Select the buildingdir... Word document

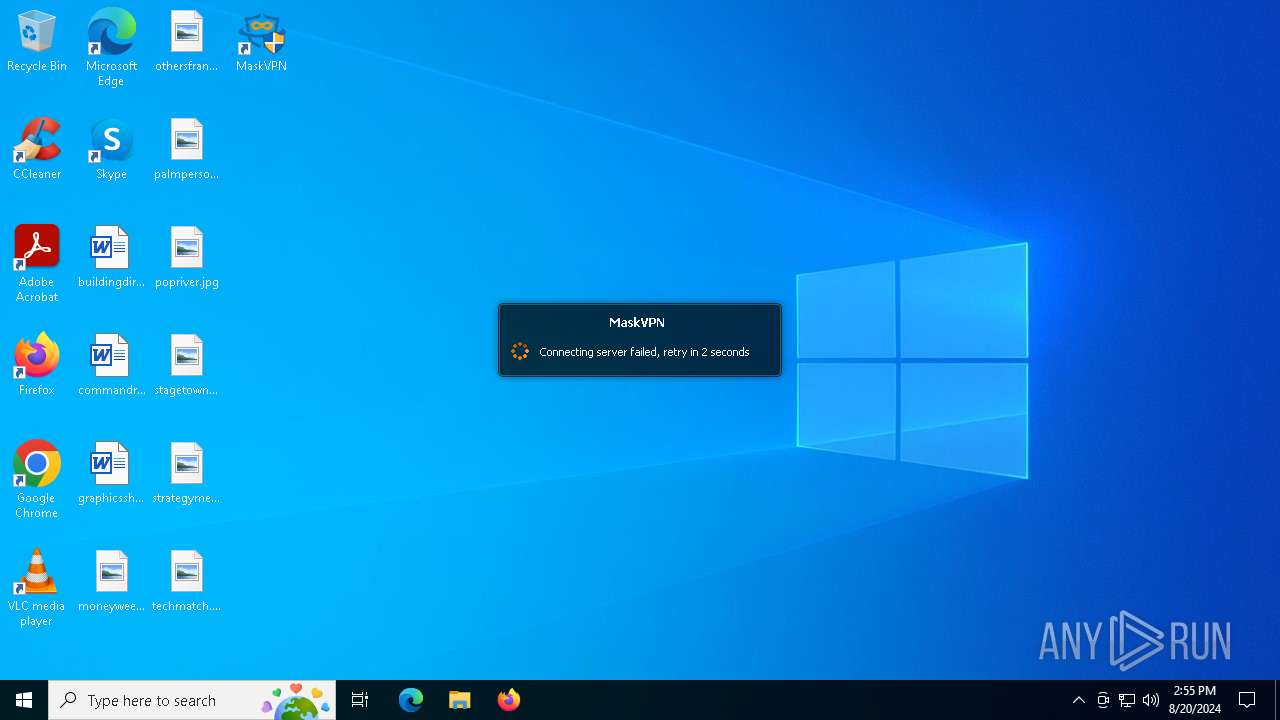click(x=111, y=258)
